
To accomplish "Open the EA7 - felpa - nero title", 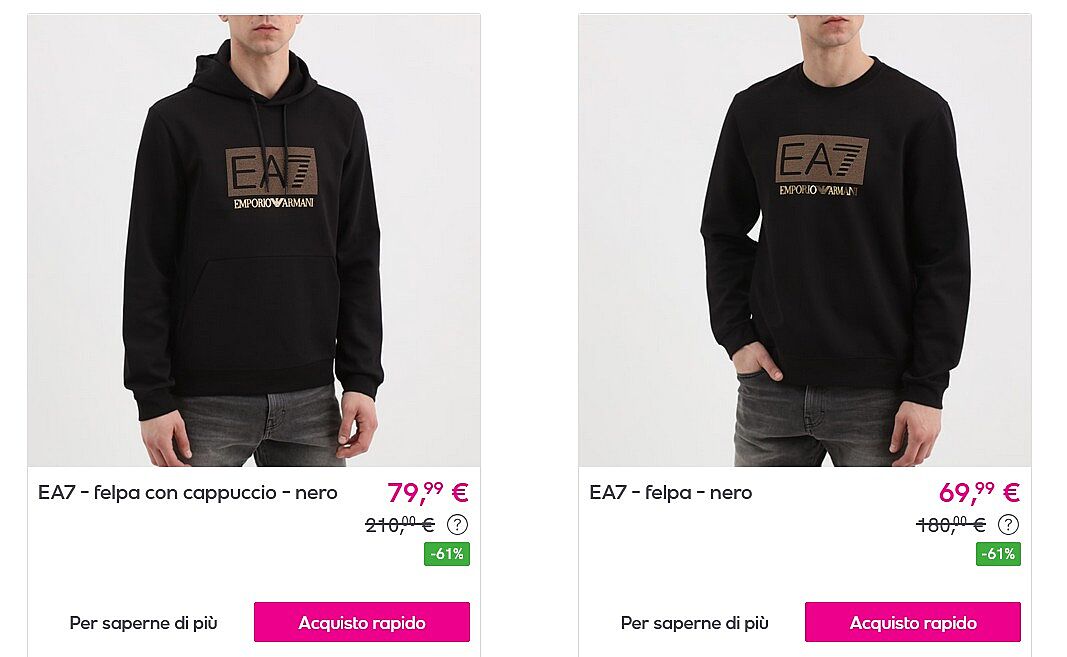I will tap(671, 492).
